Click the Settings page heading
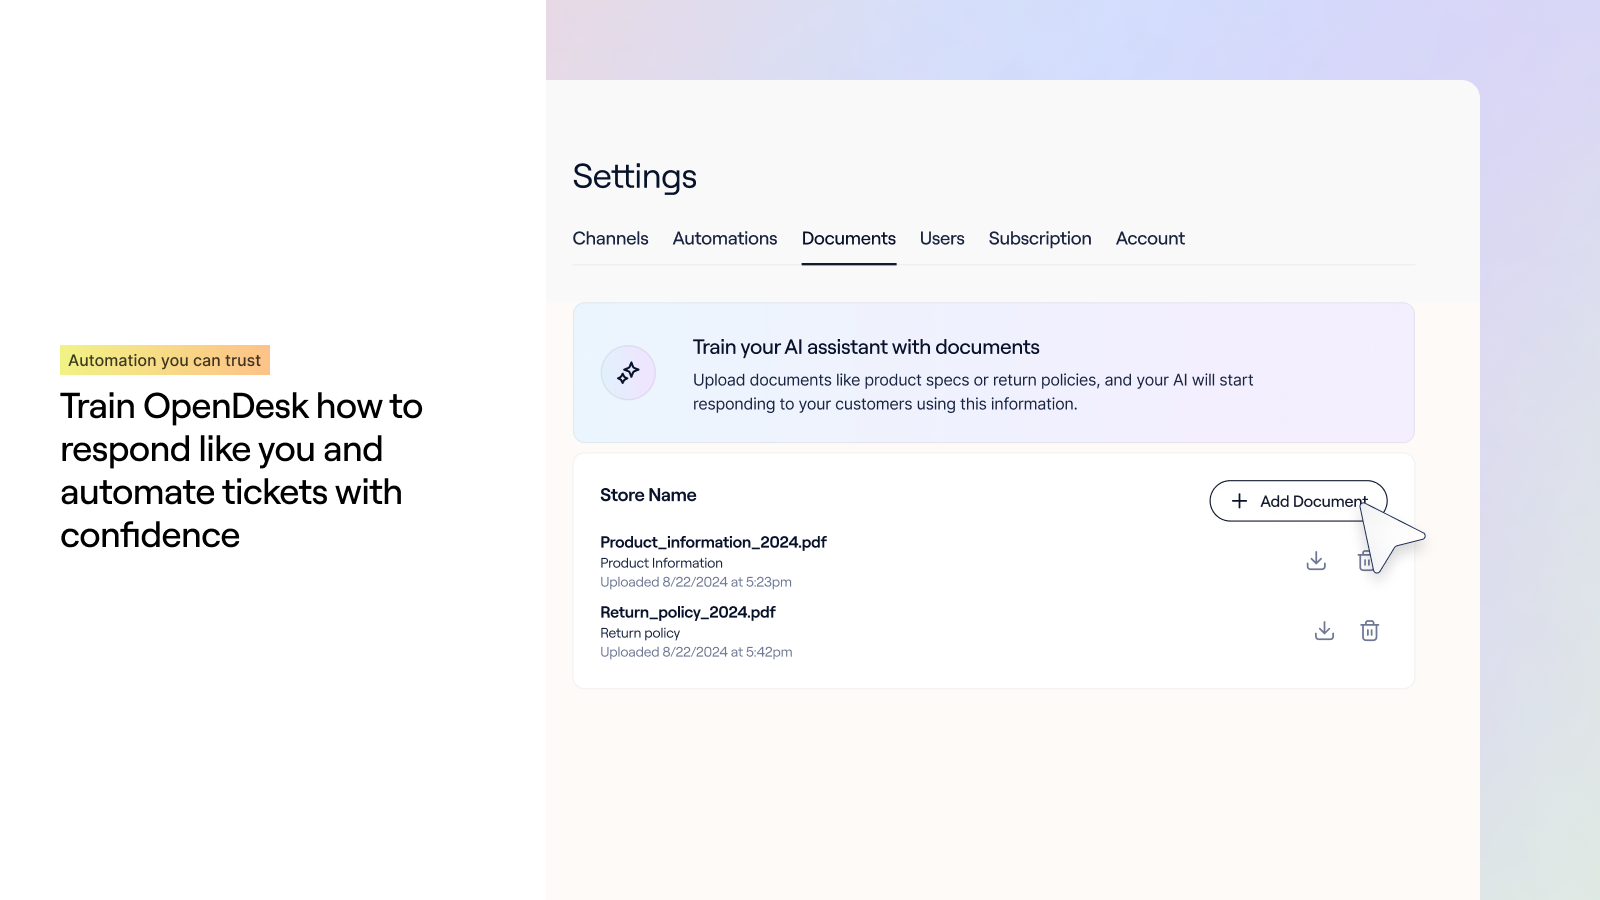The width and height of the screenshot is (1600, 900). (x=635, y=177)
